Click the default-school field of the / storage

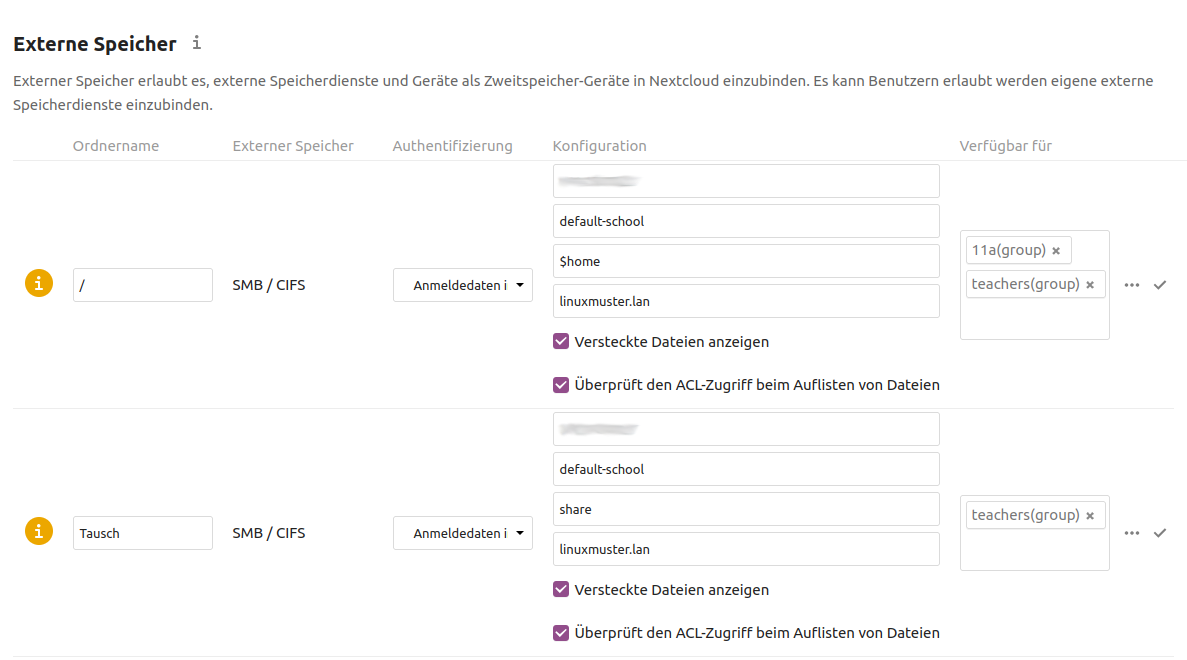(746, 221)
